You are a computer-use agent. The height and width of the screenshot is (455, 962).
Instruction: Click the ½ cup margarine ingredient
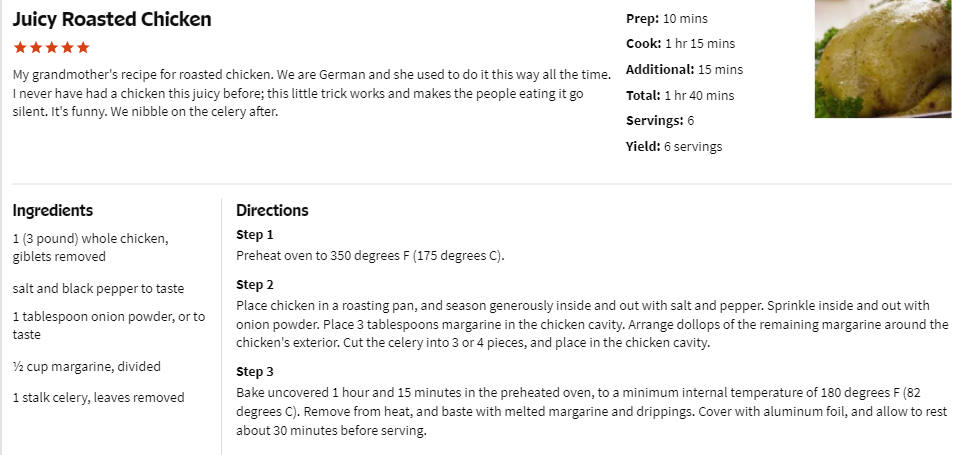(87, 367)
